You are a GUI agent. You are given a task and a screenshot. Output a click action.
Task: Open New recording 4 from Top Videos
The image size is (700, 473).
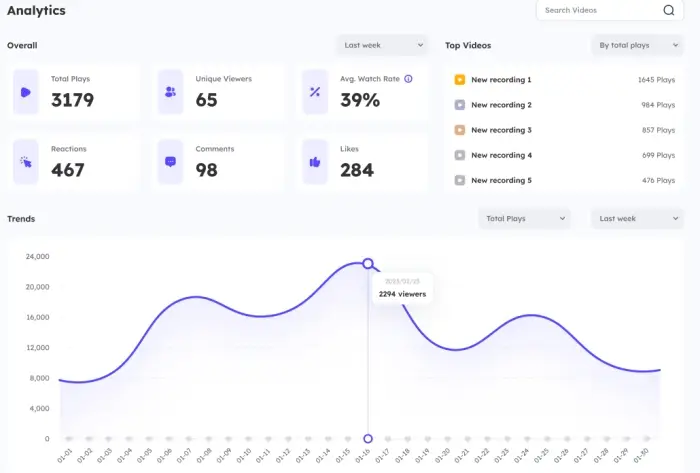pyautogui.click(x=501, y=155)
